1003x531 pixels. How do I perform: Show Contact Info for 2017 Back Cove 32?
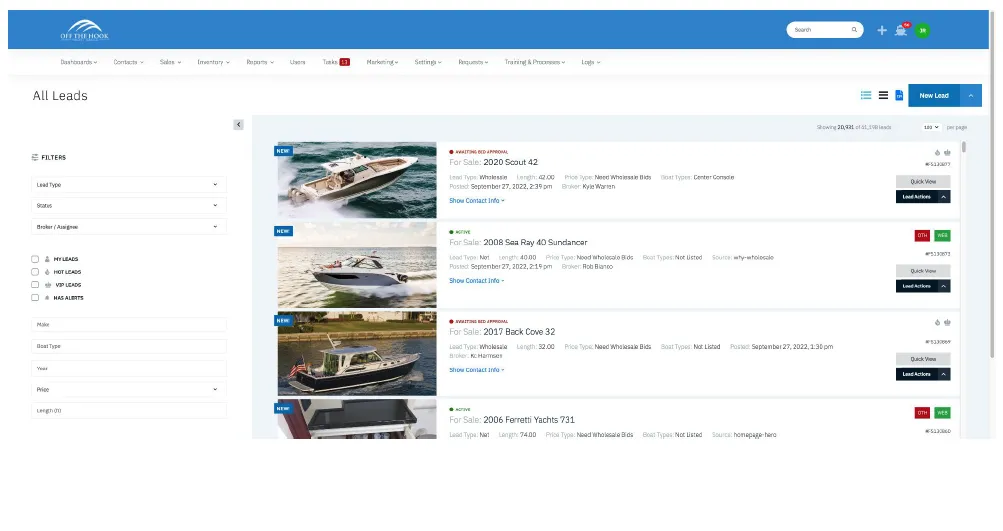tap(477, 370)
